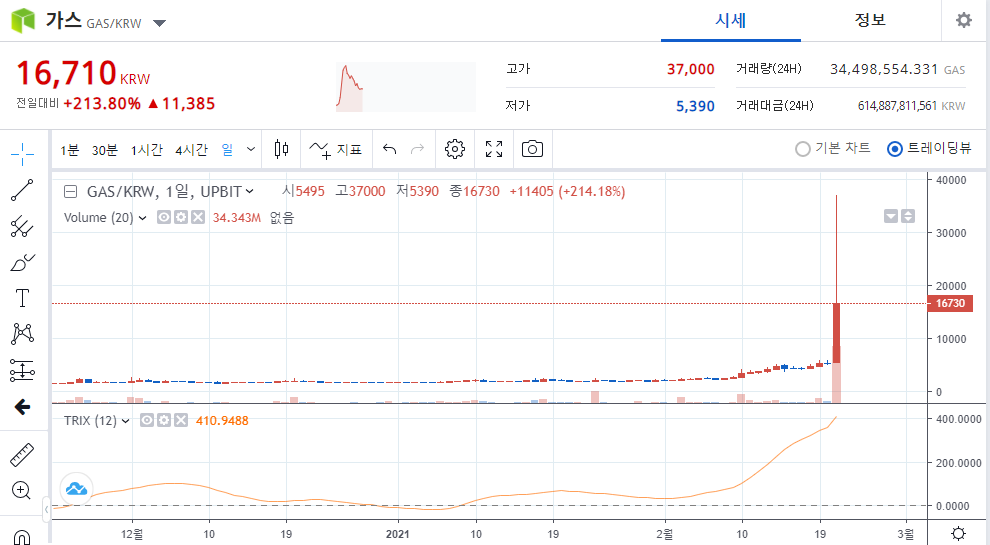Viewport: 990px width, 545px height.
Task: Expand the TRIX (12) legend chevron
Action: (x=126, y=421)
